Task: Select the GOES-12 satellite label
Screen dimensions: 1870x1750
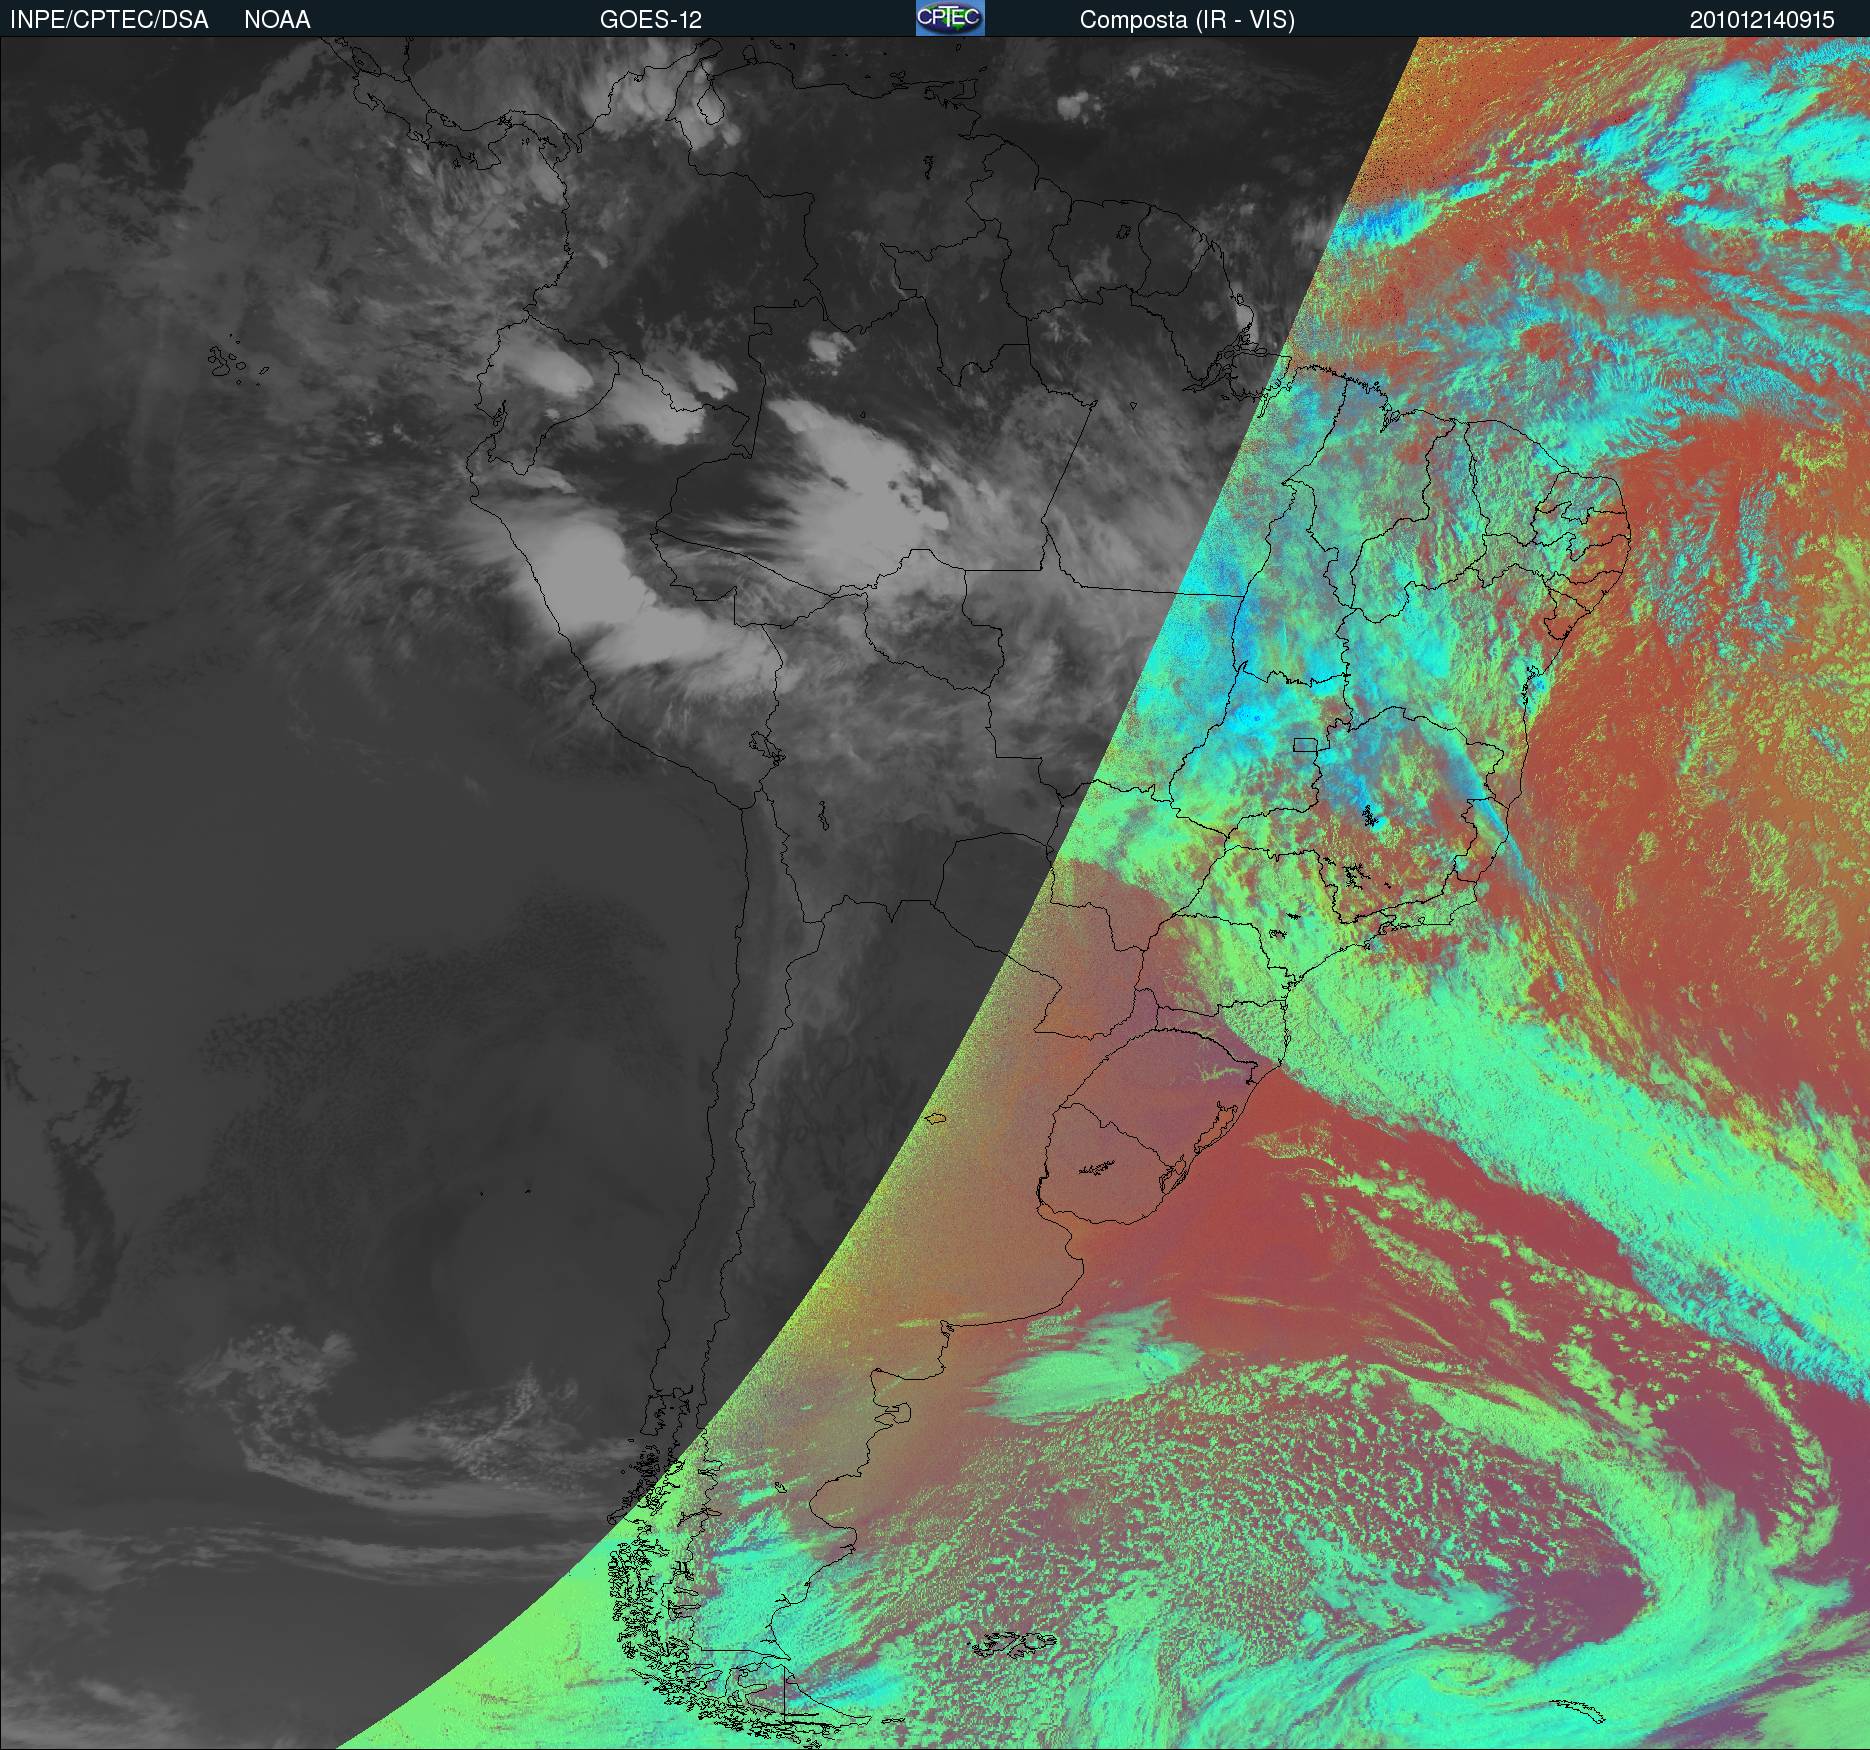Action: coord(650,20)
